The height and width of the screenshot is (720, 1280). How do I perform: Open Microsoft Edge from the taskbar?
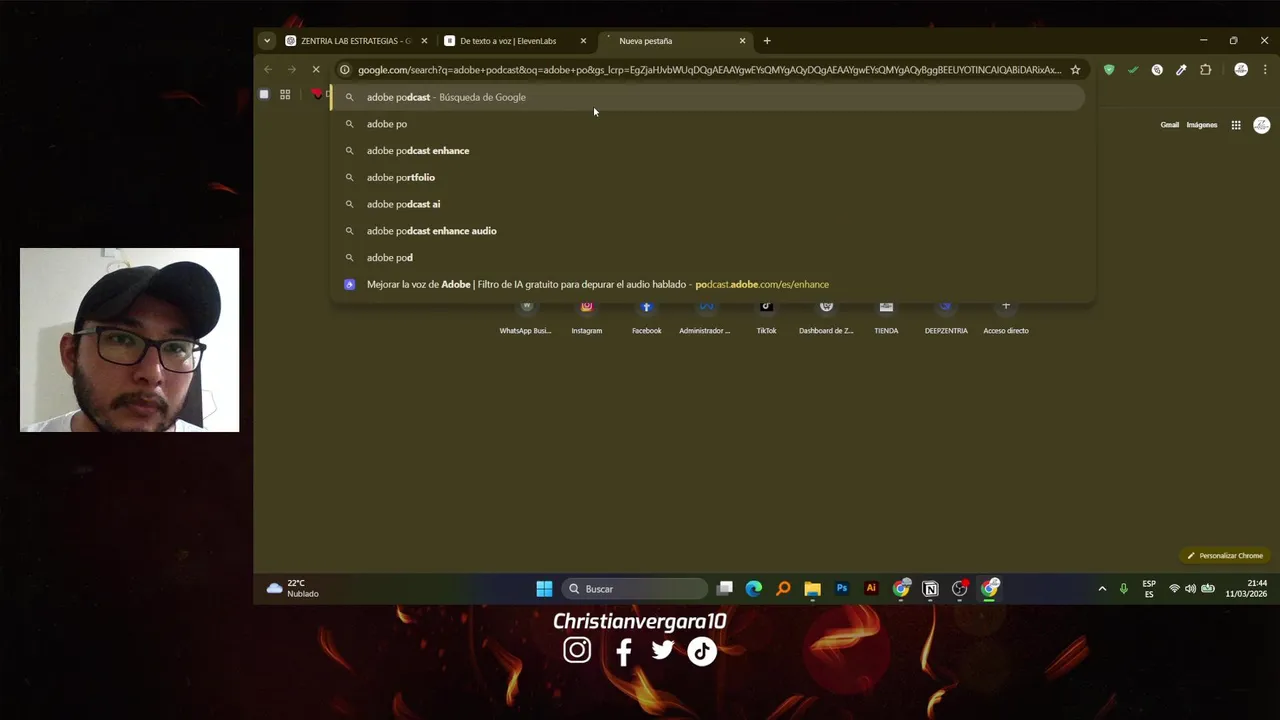pos(754,589)
